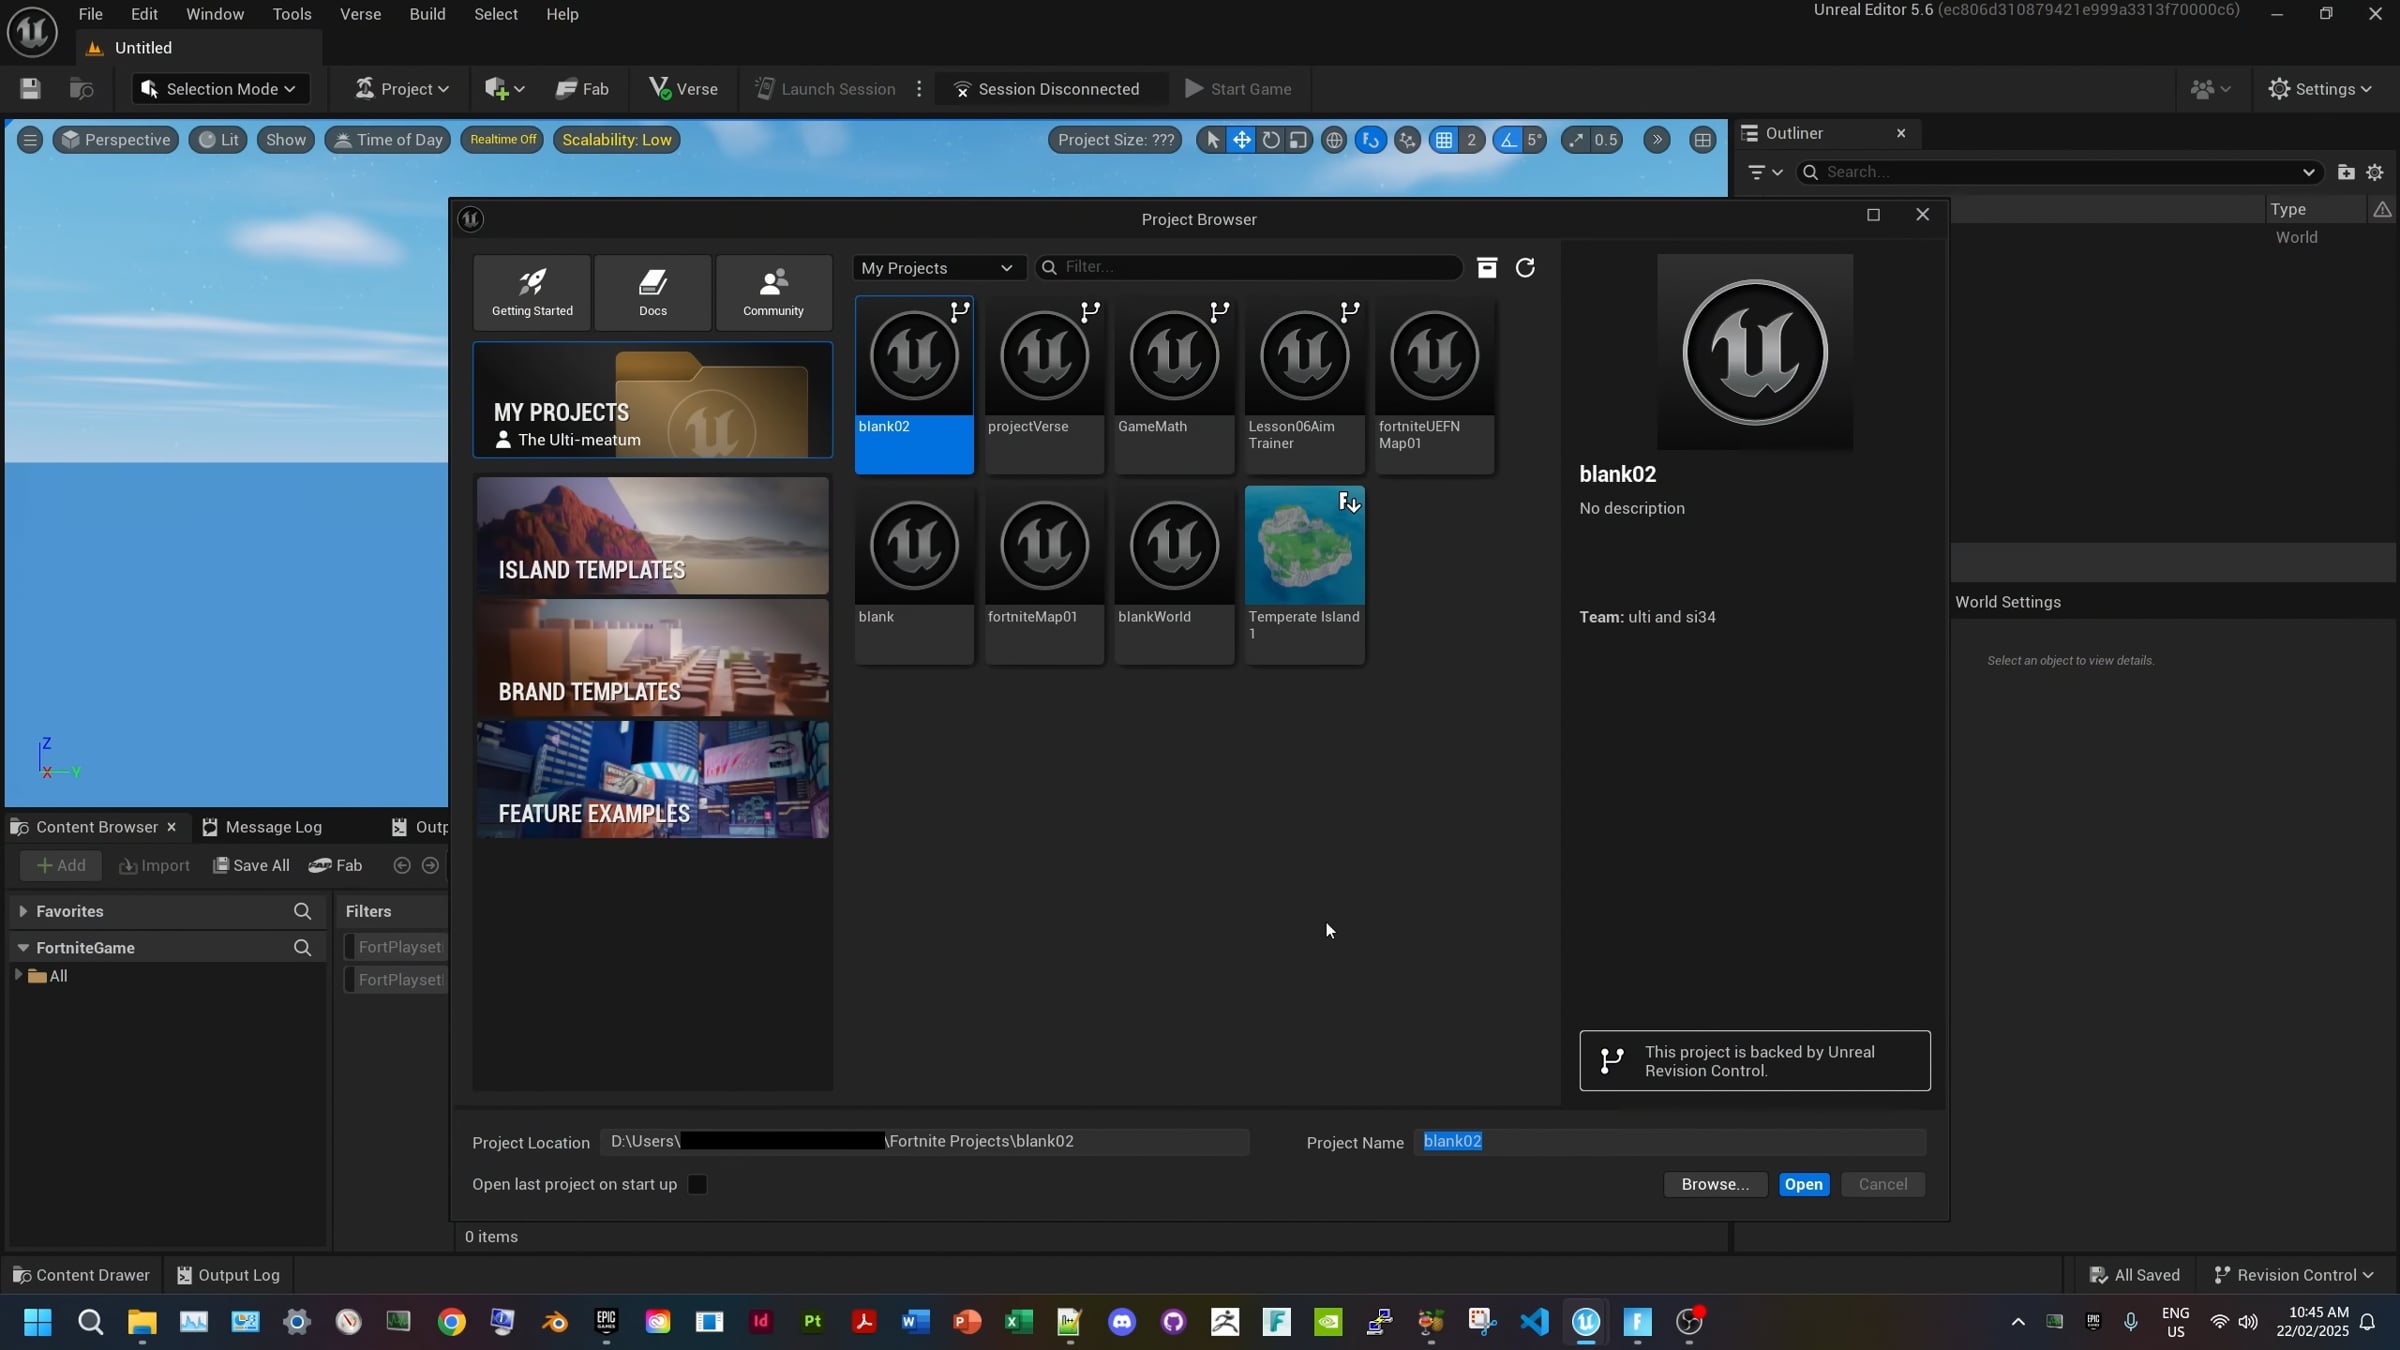The image size is (2400, 1350).
Task: Select the Rotate tool in viewport toolbar
Action: click(1269, 140)
